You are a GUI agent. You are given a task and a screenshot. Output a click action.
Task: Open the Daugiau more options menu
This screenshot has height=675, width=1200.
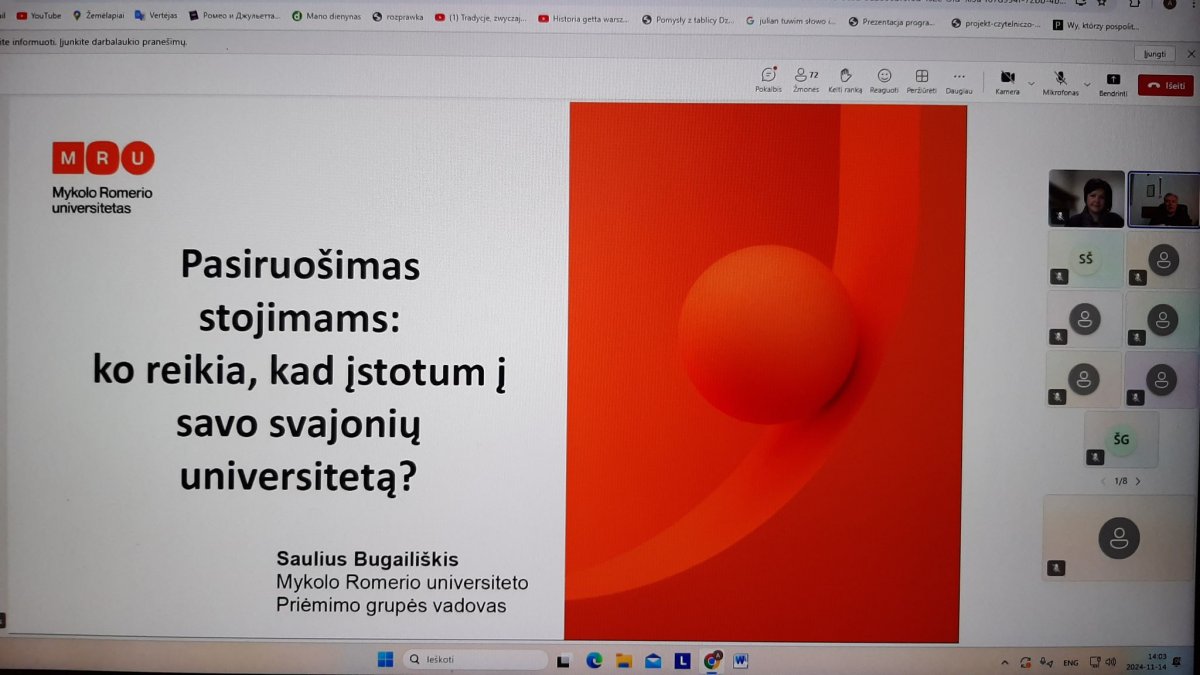click(958, 78)
